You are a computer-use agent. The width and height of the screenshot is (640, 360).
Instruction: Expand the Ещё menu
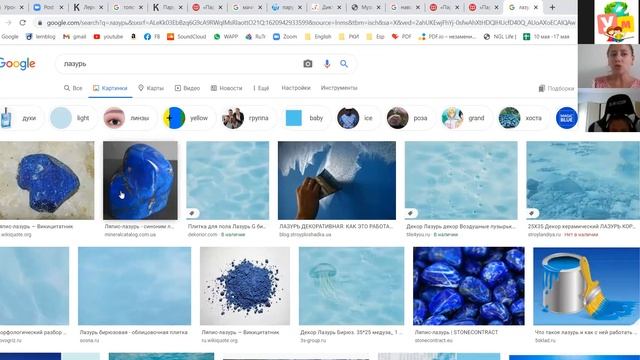tap(261, 88)
